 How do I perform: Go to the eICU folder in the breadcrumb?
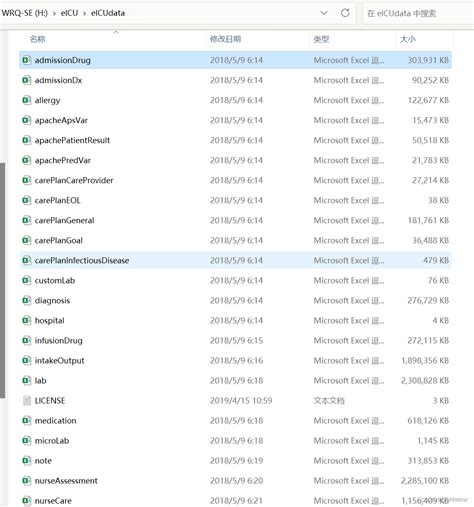coord(69,13)
